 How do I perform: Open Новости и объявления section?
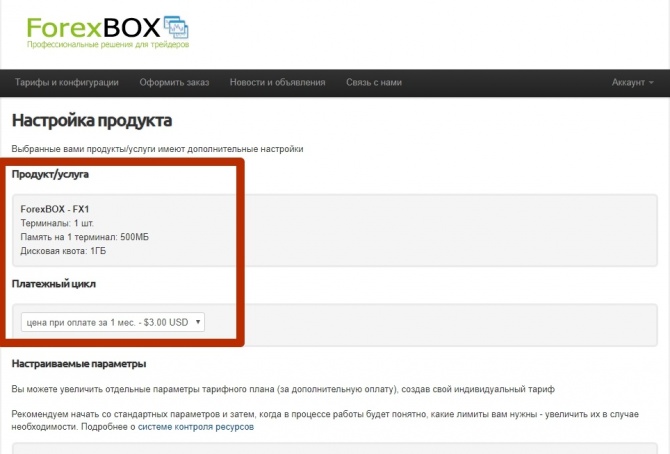pyautogui.click(x=277, y=83)
